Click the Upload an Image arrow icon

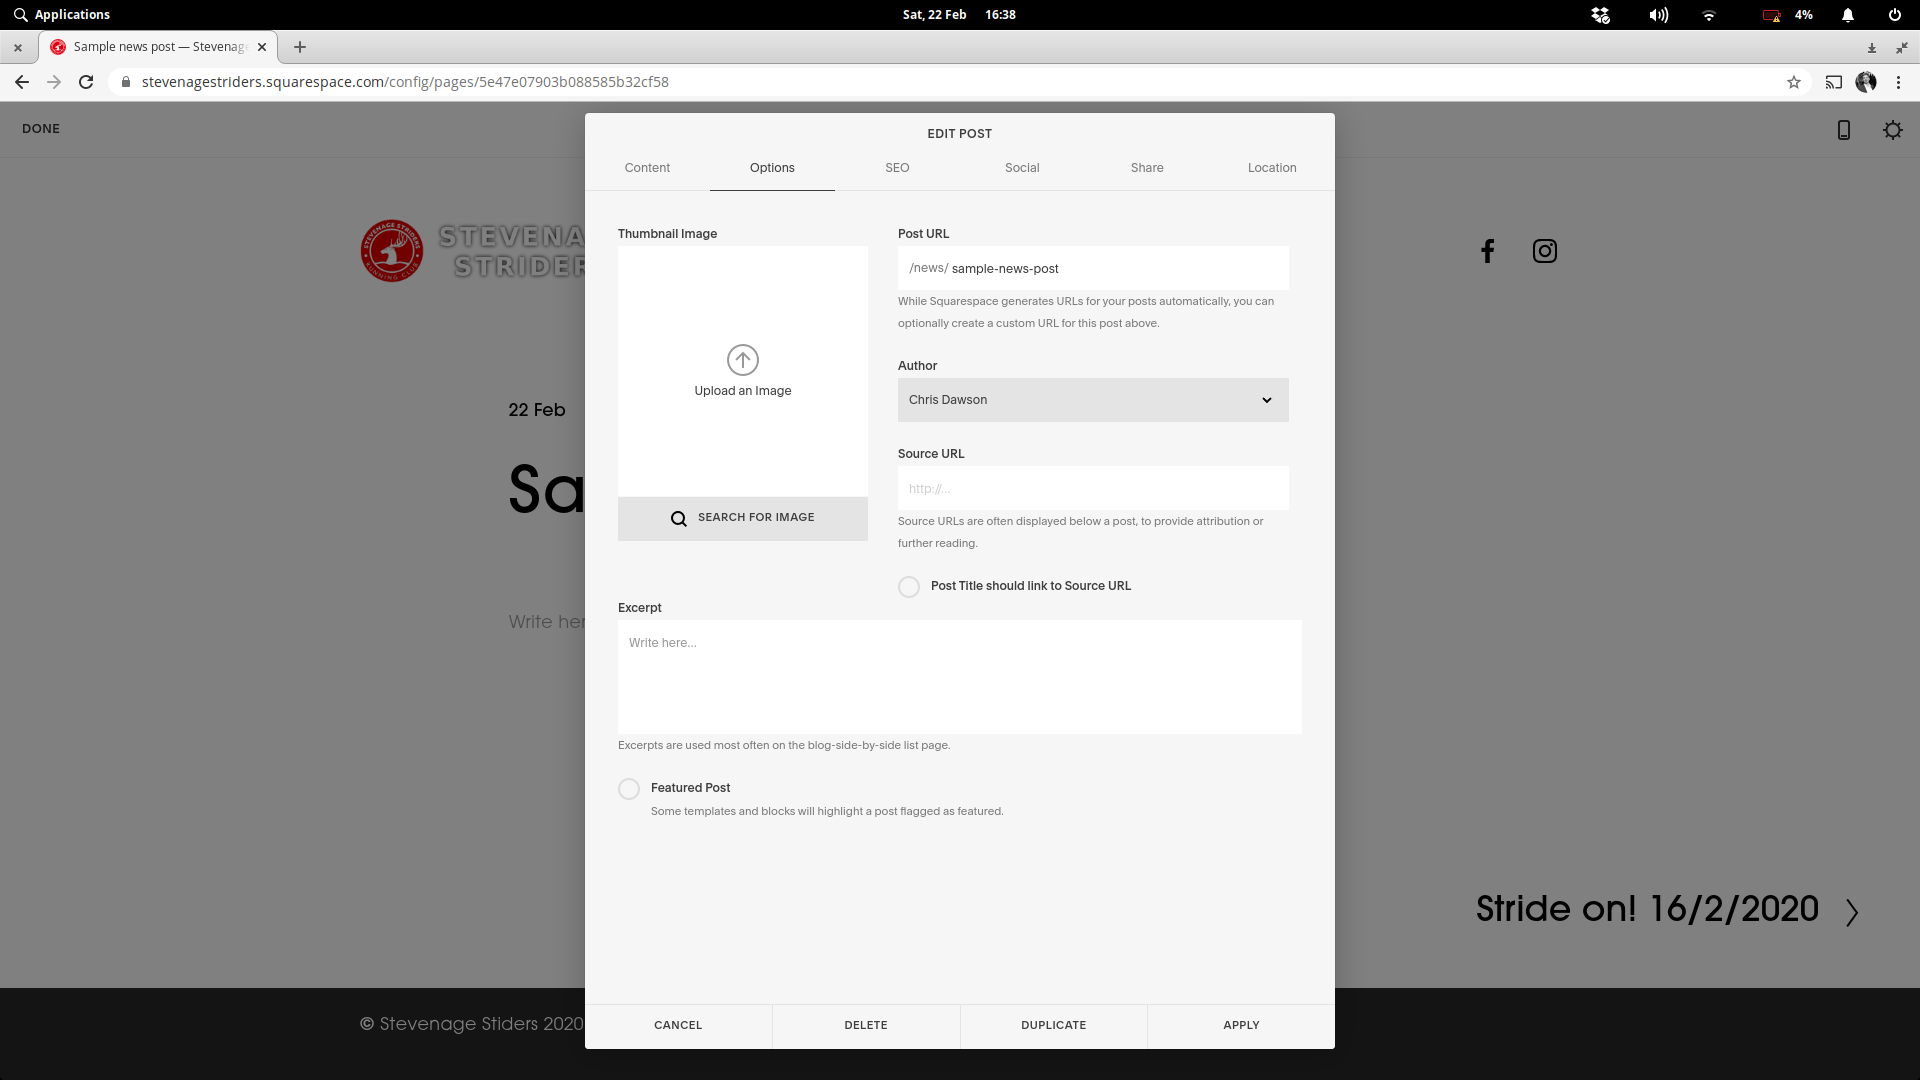[742, 360]
